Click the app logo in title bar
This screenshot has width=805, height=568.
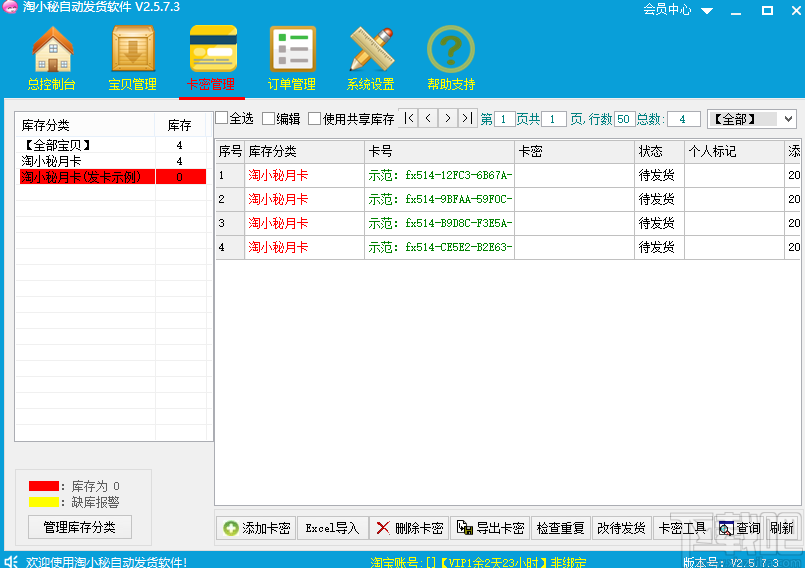10,7
